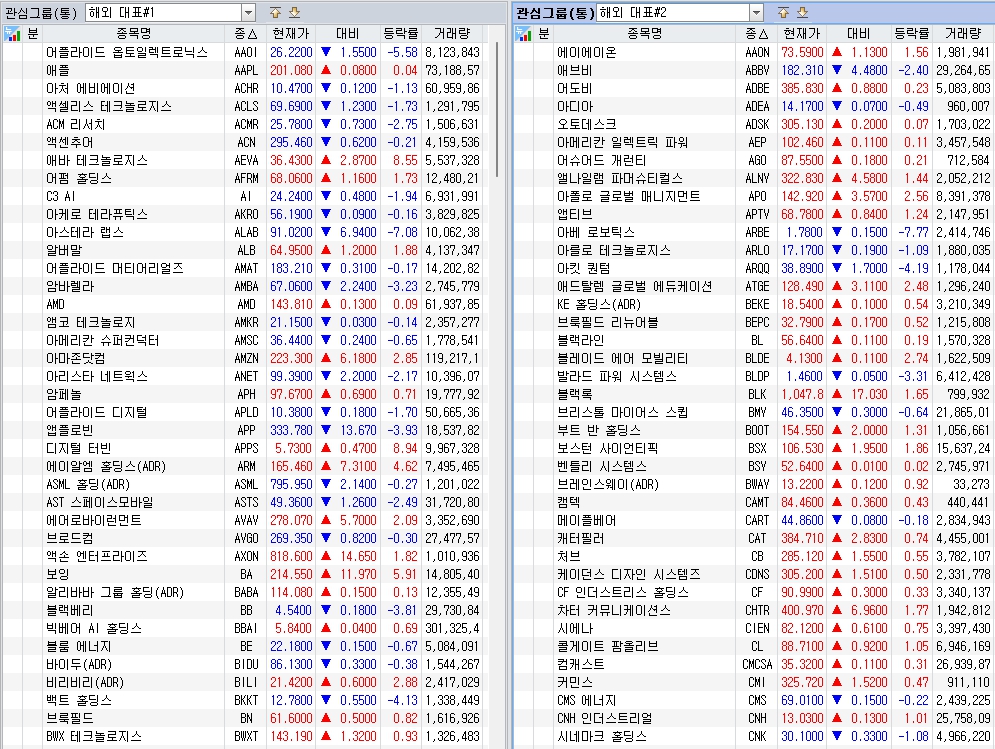Screen dimensions: 995x749
Task: Click the 블랙베리 stock name
Action: [x=70, y=610]
